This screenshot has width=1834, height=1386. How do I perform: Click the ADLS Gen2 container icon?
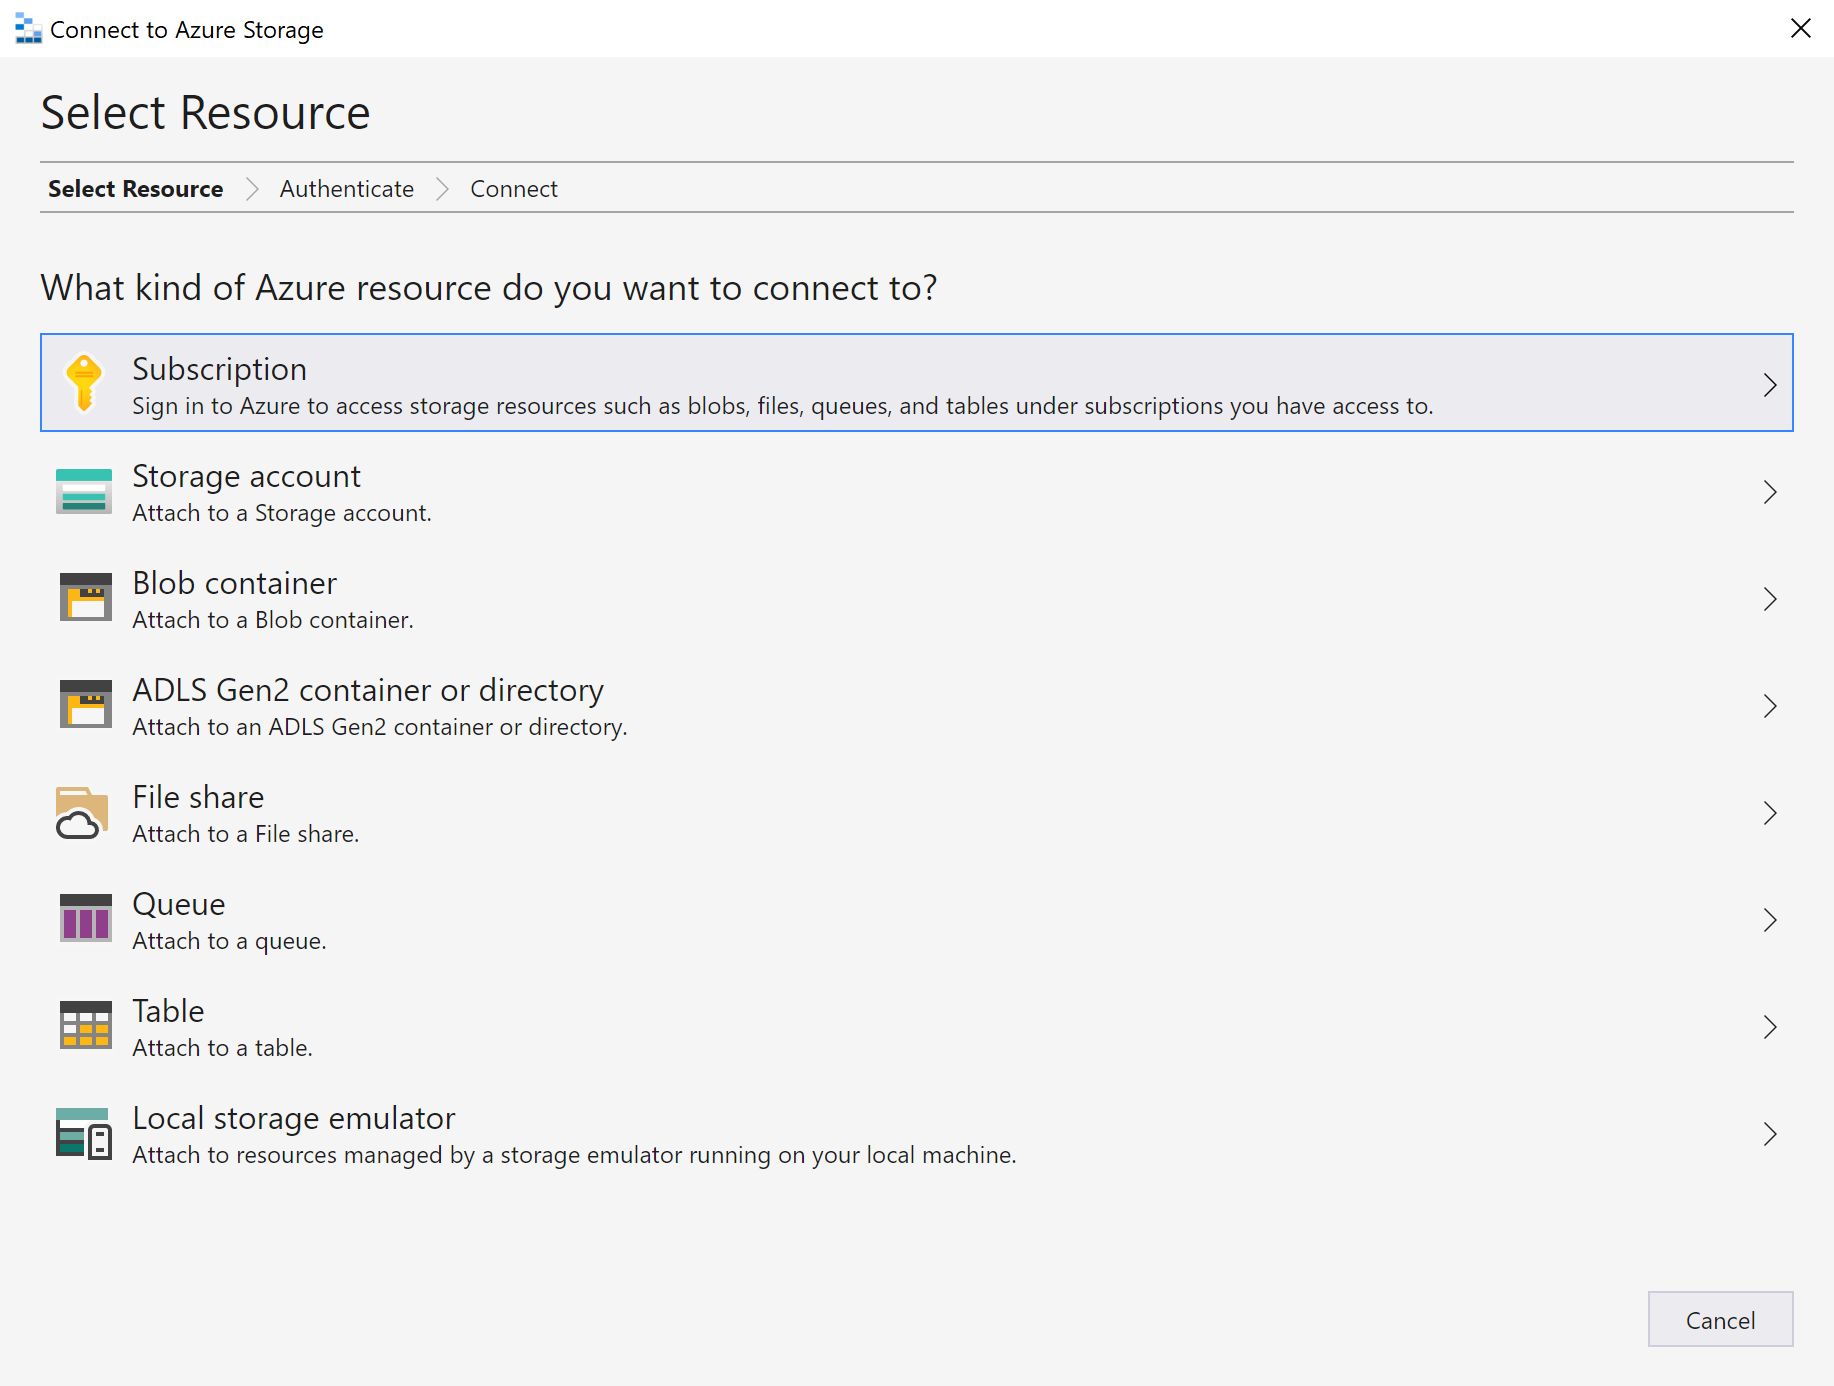tap(84, 705)
